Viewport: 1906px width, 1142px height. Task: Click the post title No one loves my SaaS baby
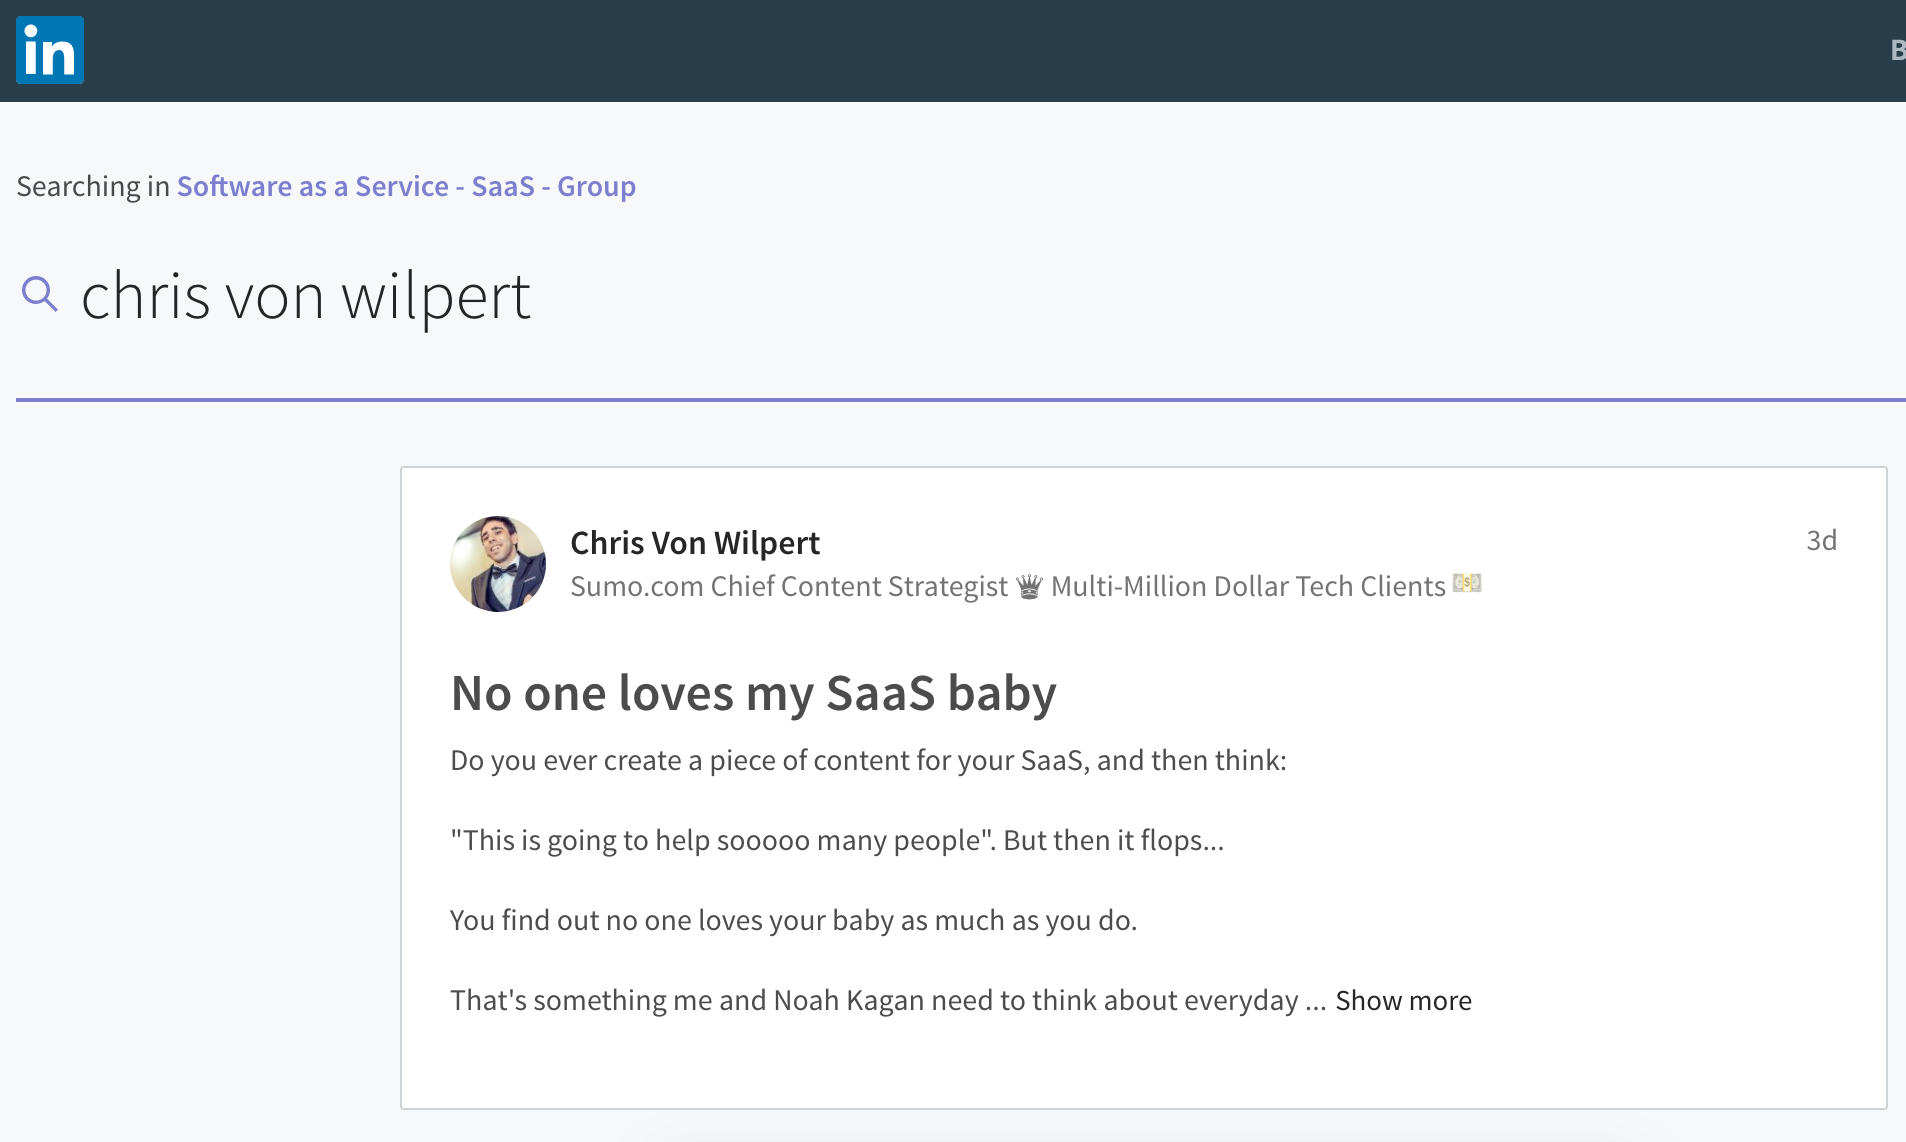pyautogui.click(x=753, y=692)
